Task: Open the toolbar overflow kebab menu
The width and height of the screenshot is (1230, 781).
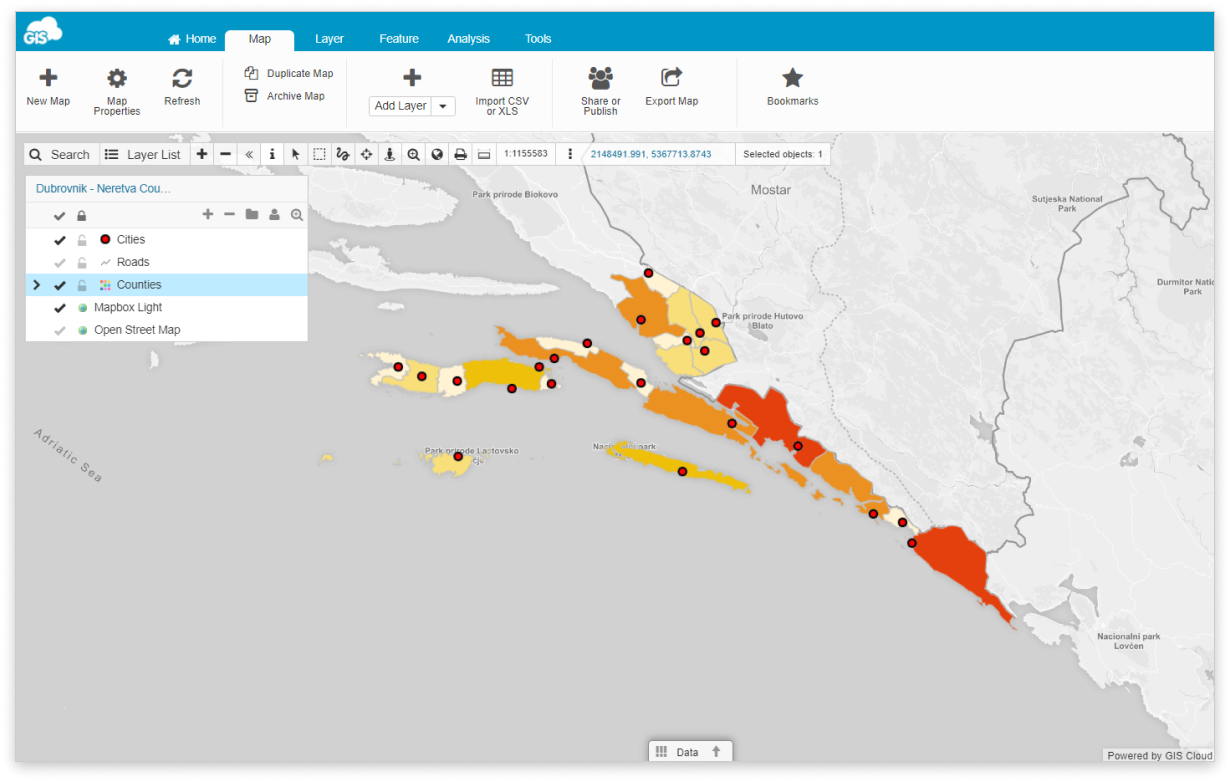Action: (568, 154)
